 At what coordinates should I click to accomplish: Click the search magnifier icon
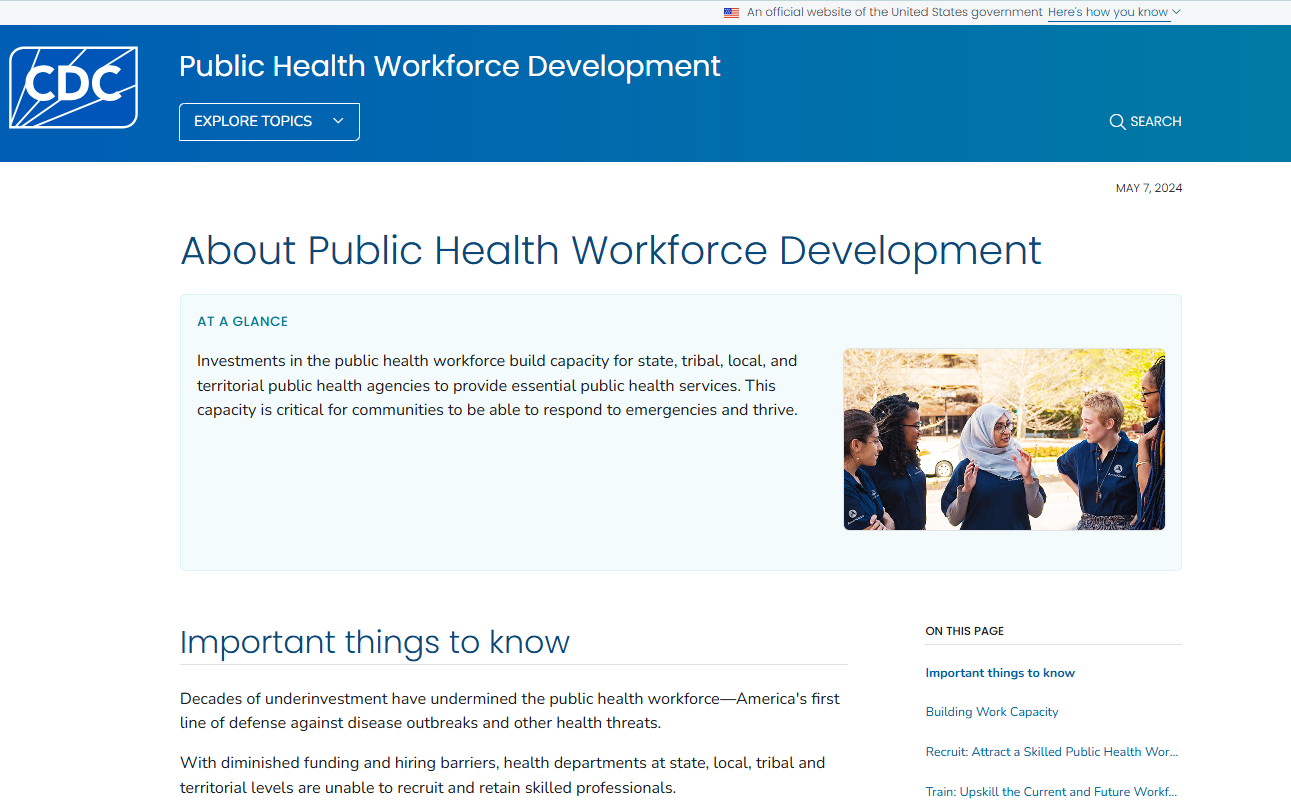pos(1117,122)
